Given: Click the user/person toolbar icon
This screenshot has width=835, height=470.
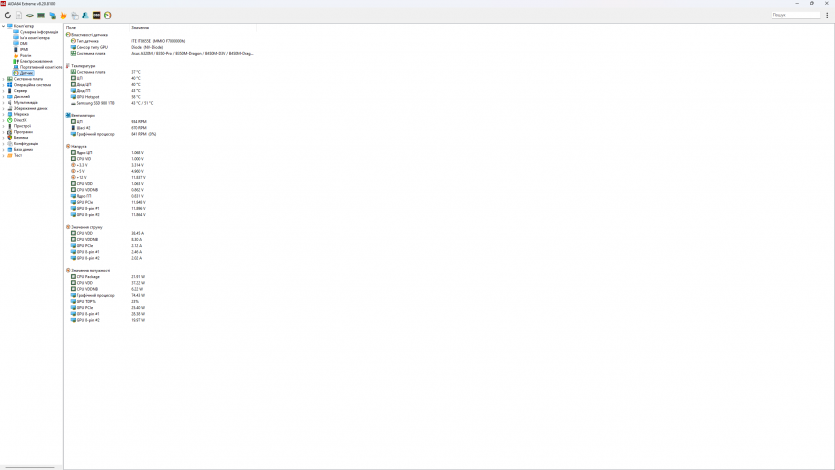Looking at the screenshot, I should (x=86, y=15).
